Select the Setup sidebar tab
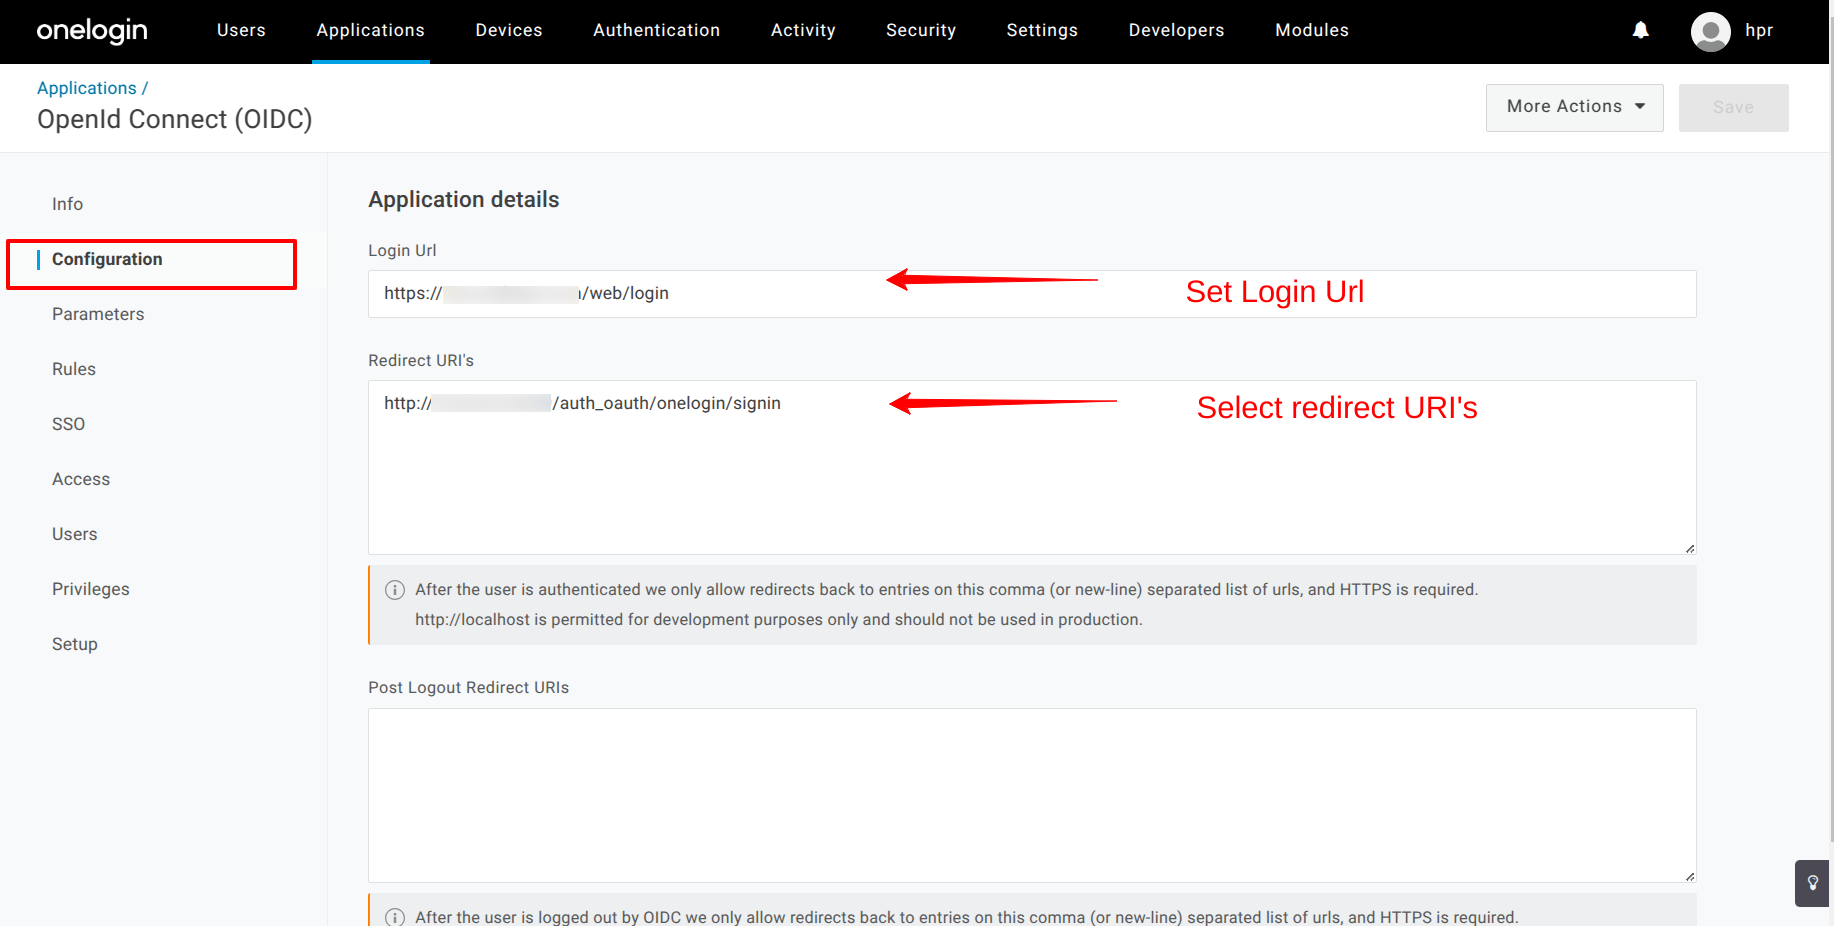The image size is (1834, 926). [x=75, y=644]
